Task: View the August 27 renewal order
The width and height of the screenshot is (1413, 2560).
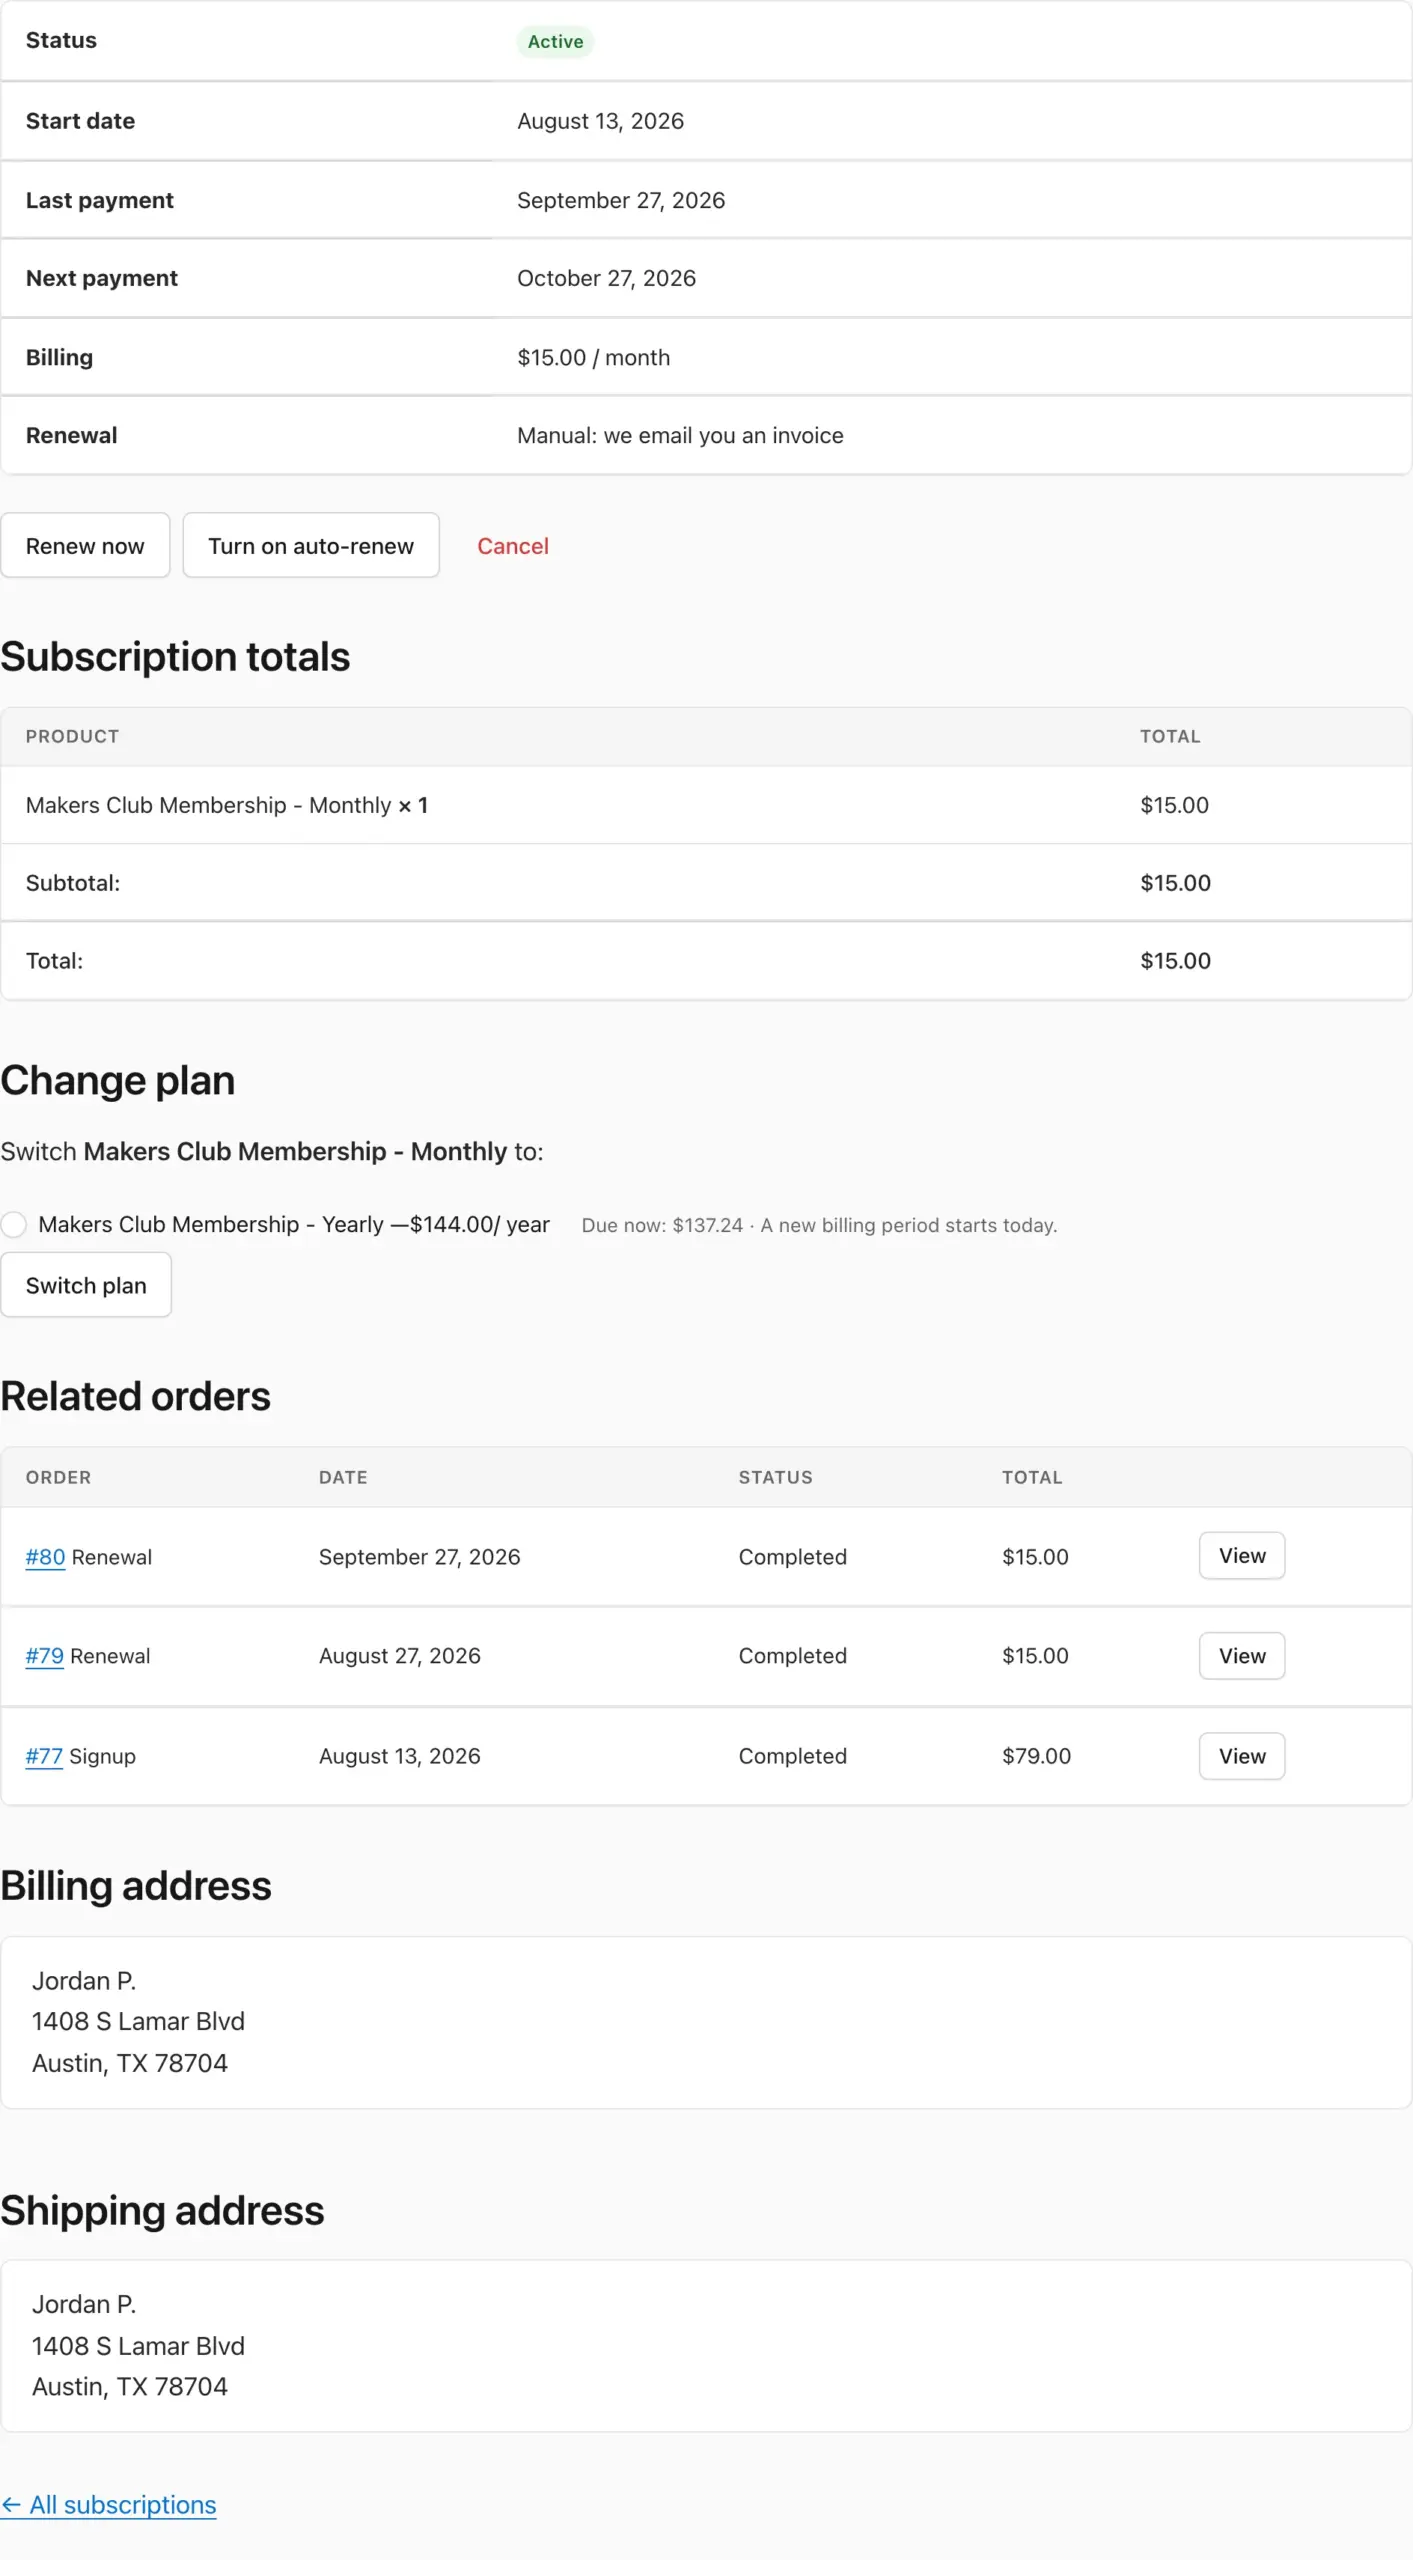Action: click(1242, 1656)
